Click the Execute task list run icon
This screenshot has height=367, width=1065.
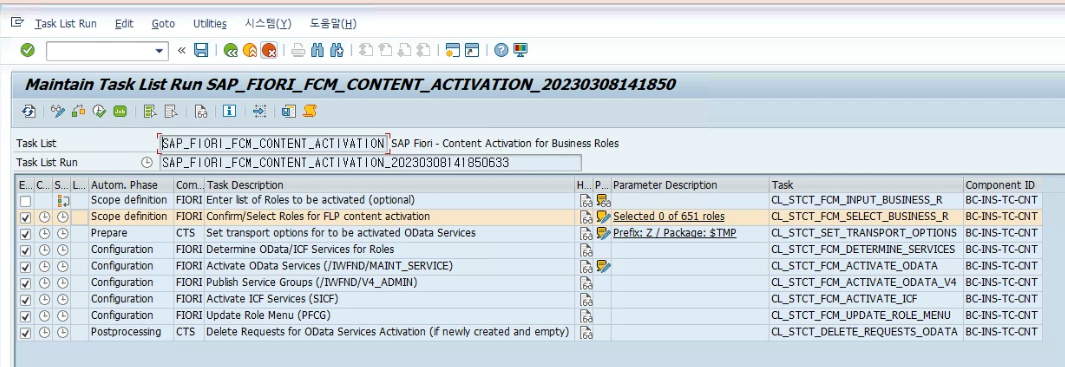pyautogui.click(x=79, y=111)
